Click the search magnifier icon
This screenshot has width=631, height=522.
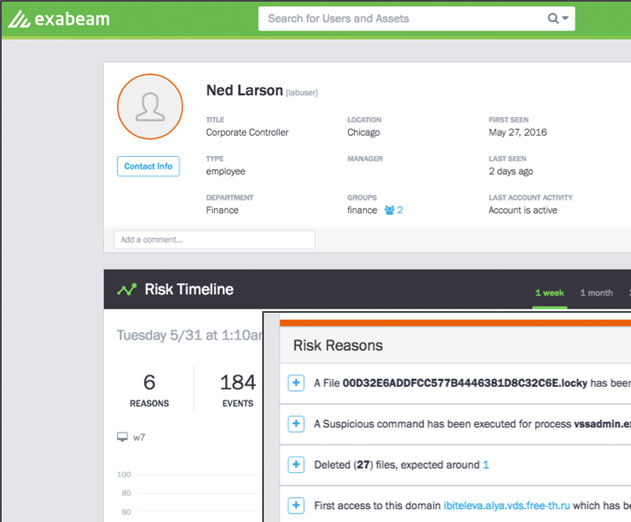pos(553,19)
